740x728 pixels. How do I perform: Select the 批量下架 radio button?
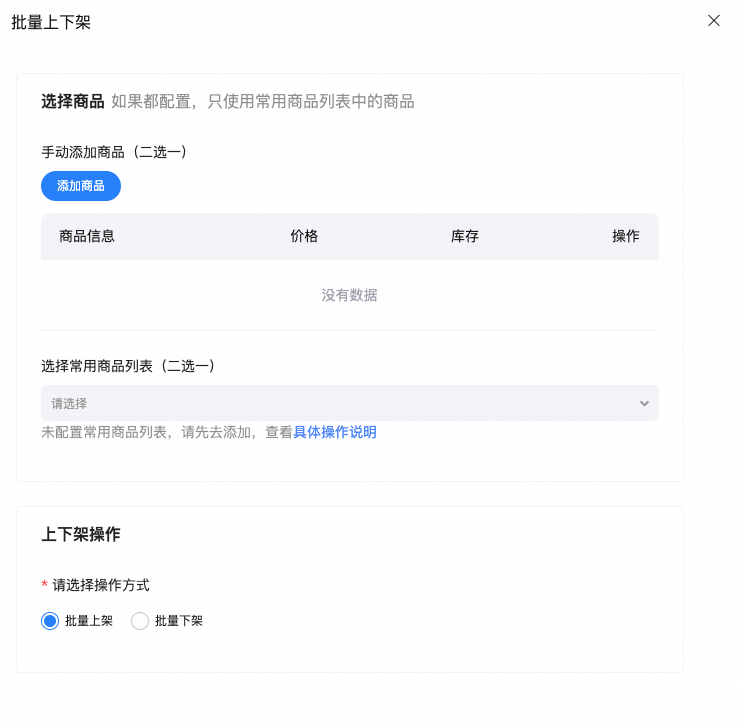tap(140, 621)
